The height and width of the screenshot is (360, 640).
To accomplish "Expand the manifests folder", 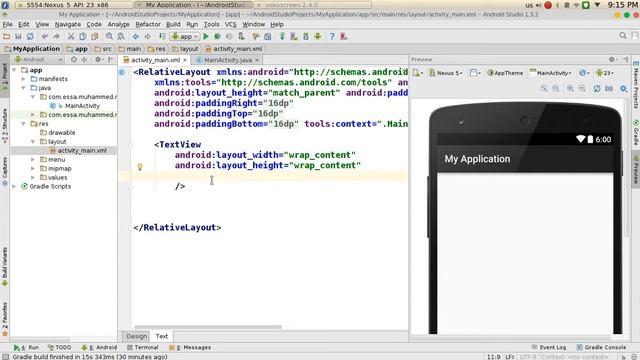I will coord(24,79).
